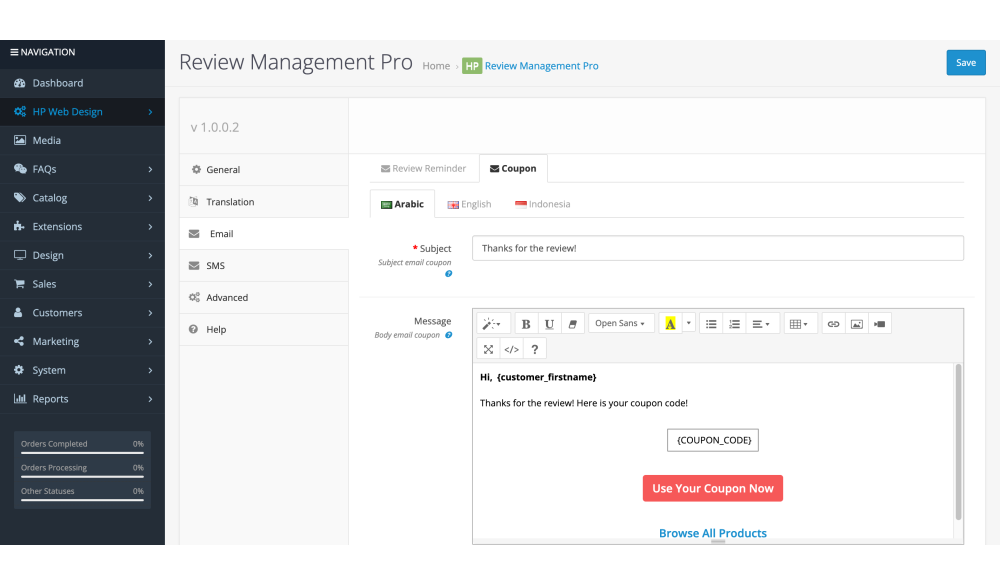
Task: Click the eraser clear-formatting icon
Action: (572, 324)
